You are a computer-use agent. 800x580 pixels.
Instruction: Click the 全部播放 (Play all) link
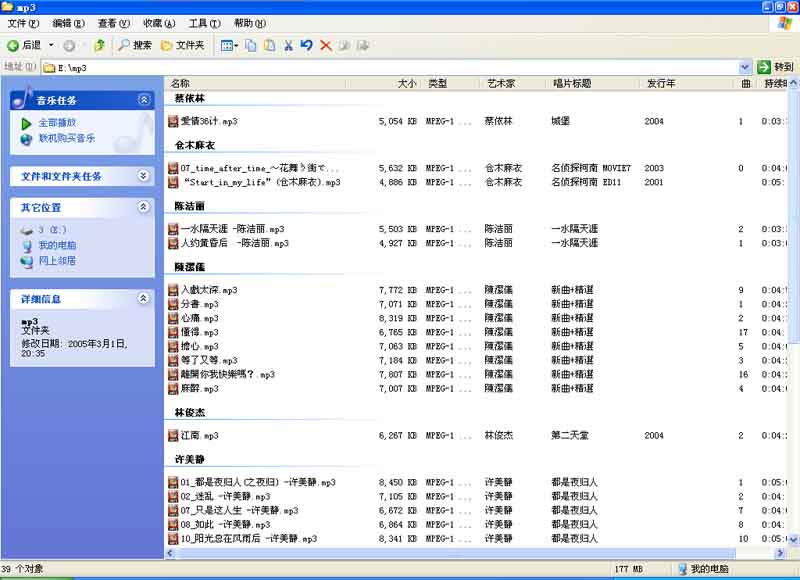click(x=57, y=123)
